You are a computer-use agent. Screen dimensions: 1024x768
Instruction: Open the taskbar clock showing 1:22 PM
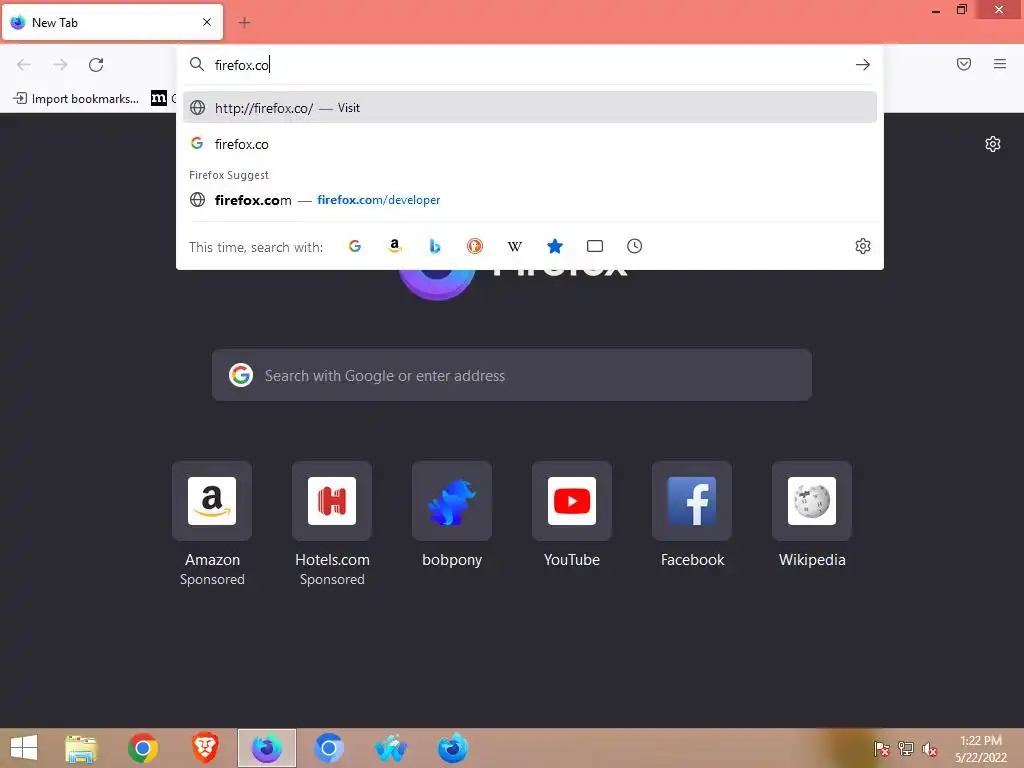(x=981, y=749)
